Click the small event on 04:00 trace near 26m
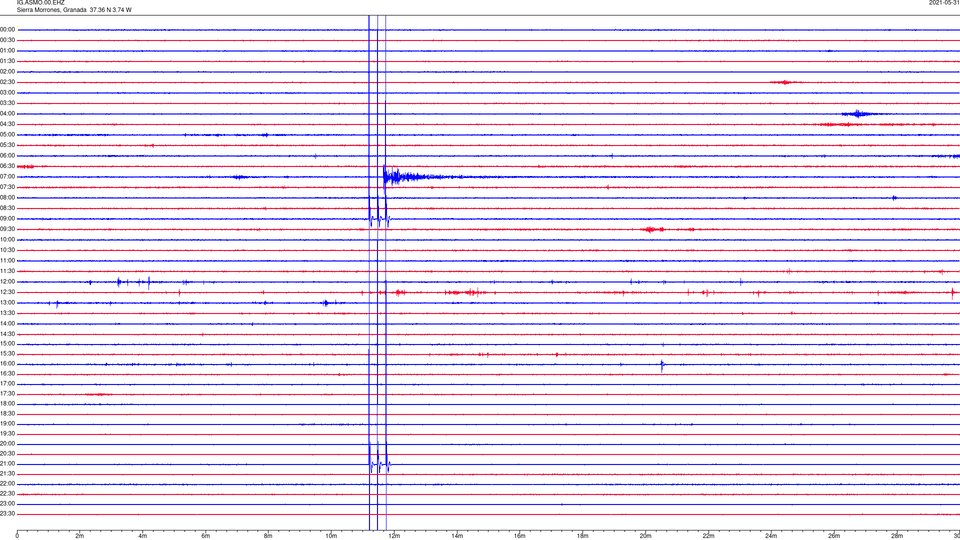Image resolution: width=960 pixels, height=540 pixels. click(858, 114)
